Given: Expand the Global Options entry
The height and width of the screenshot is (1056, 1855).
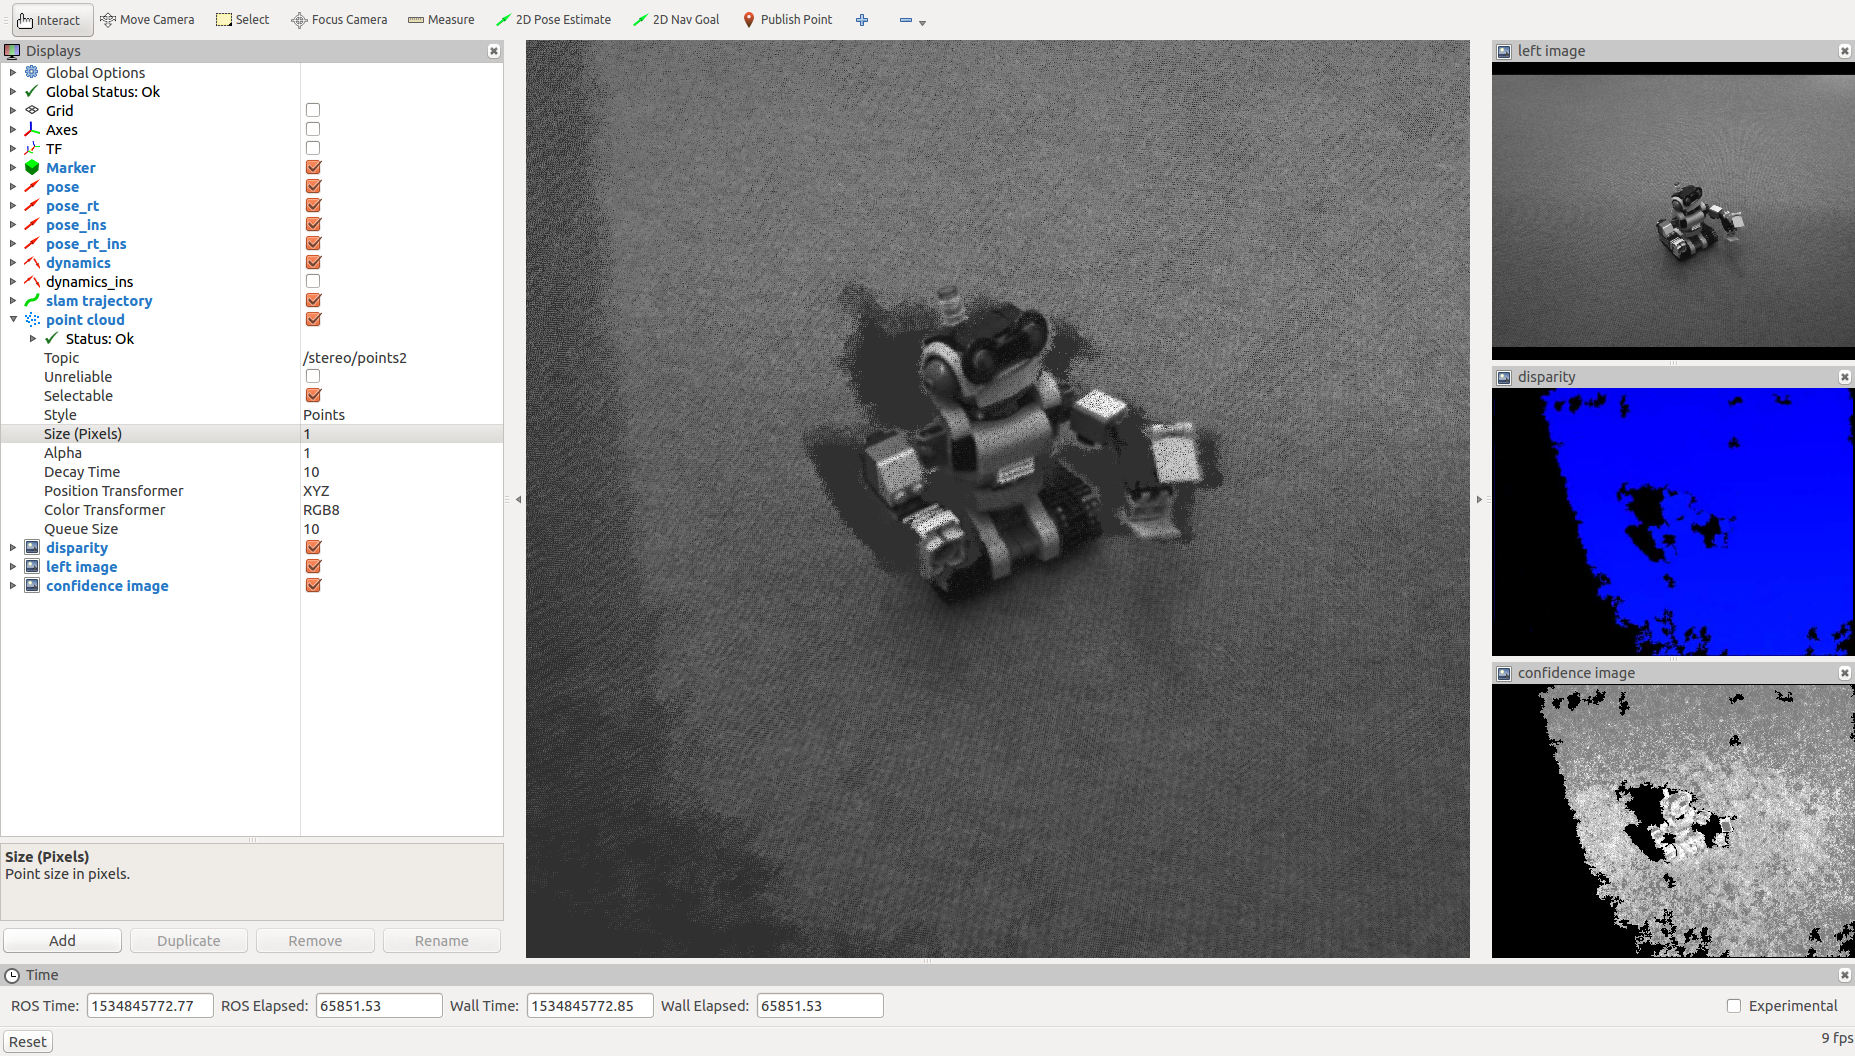Looking at the screenshot, I should tap(13, 72).
